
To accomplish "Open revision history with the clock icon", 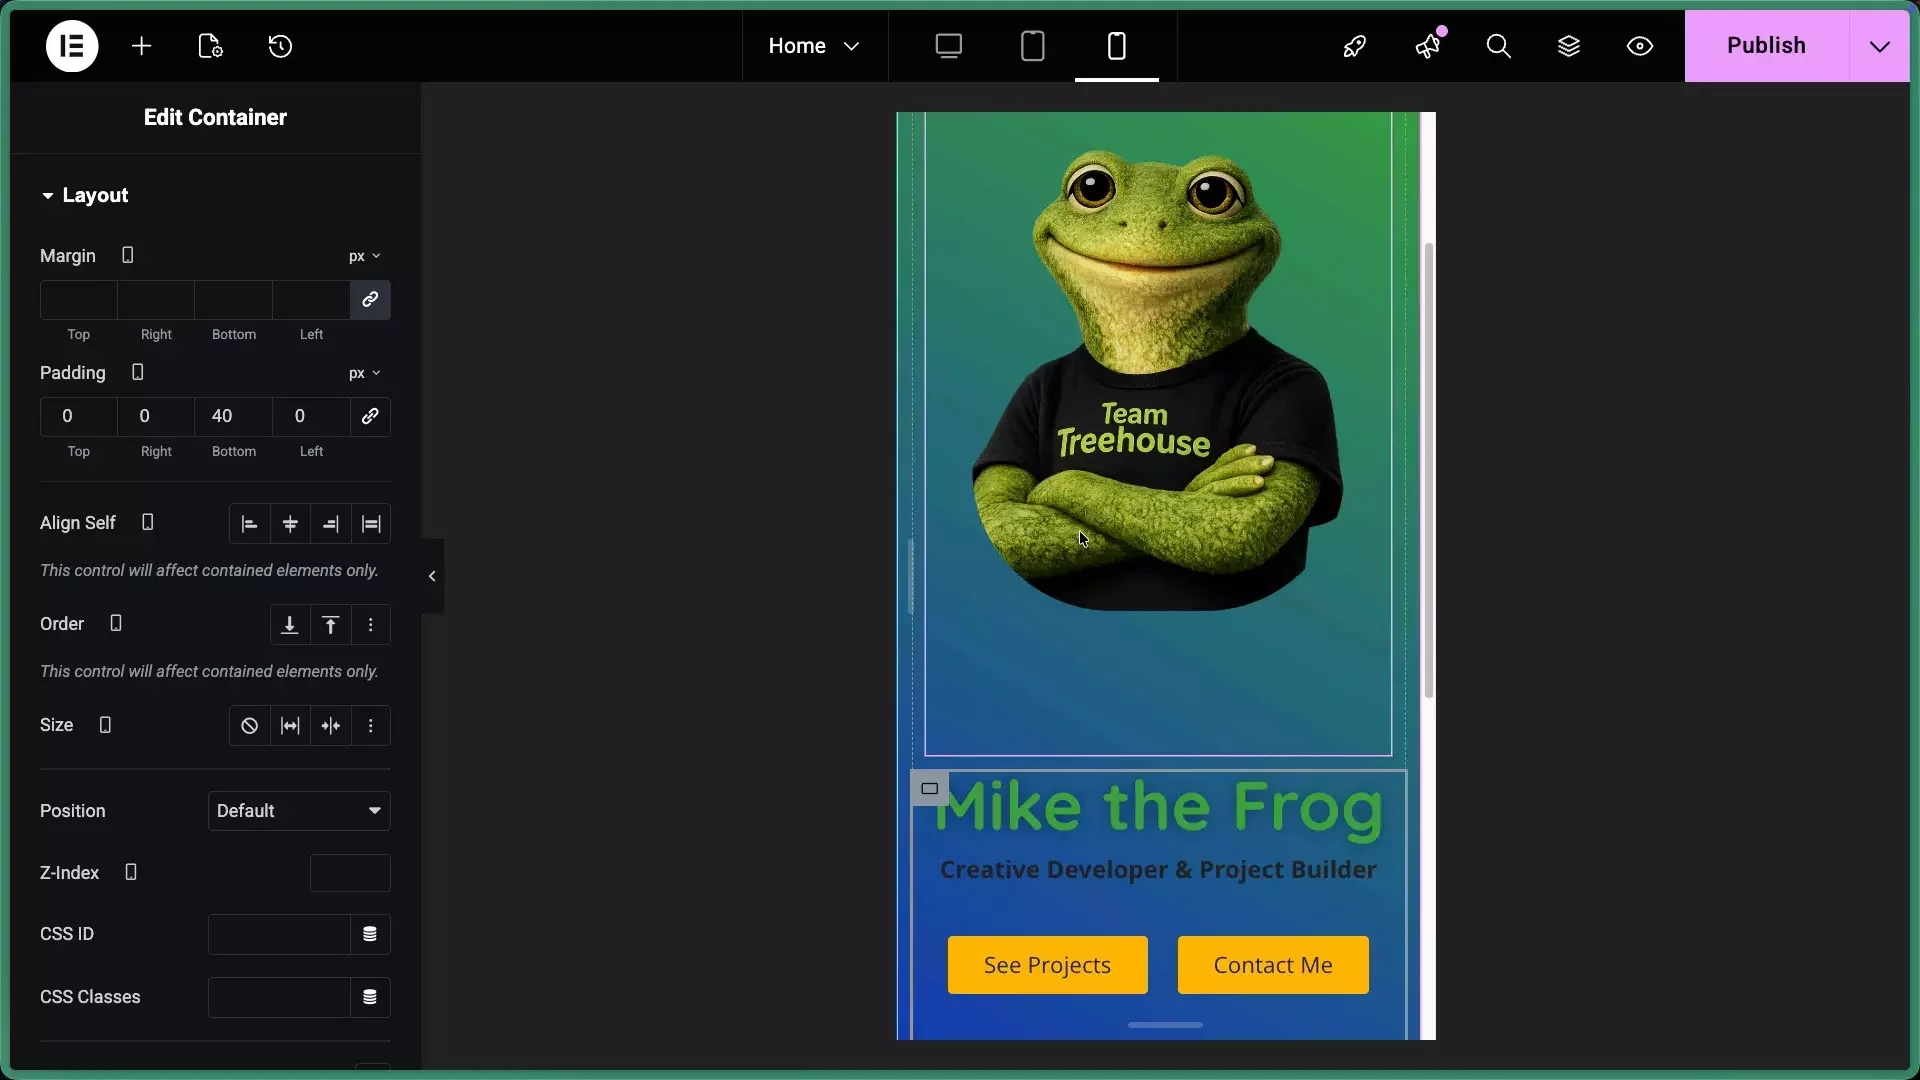I will click(x=280, y=46).
